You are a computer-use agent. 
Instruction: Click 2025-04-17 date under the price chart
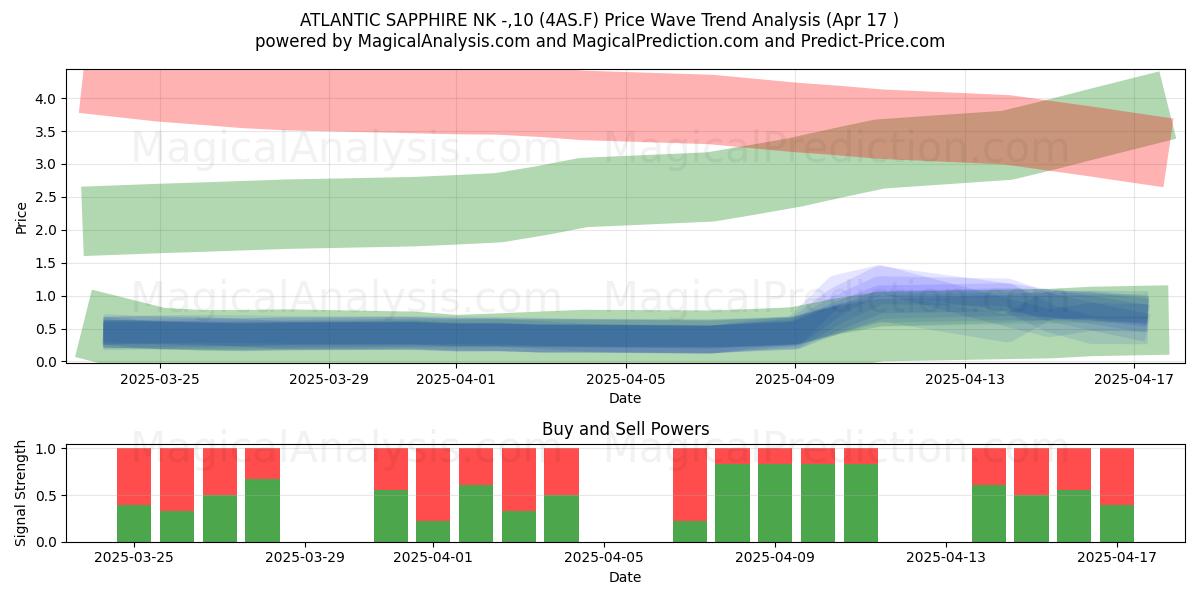tap(1134, 380)
